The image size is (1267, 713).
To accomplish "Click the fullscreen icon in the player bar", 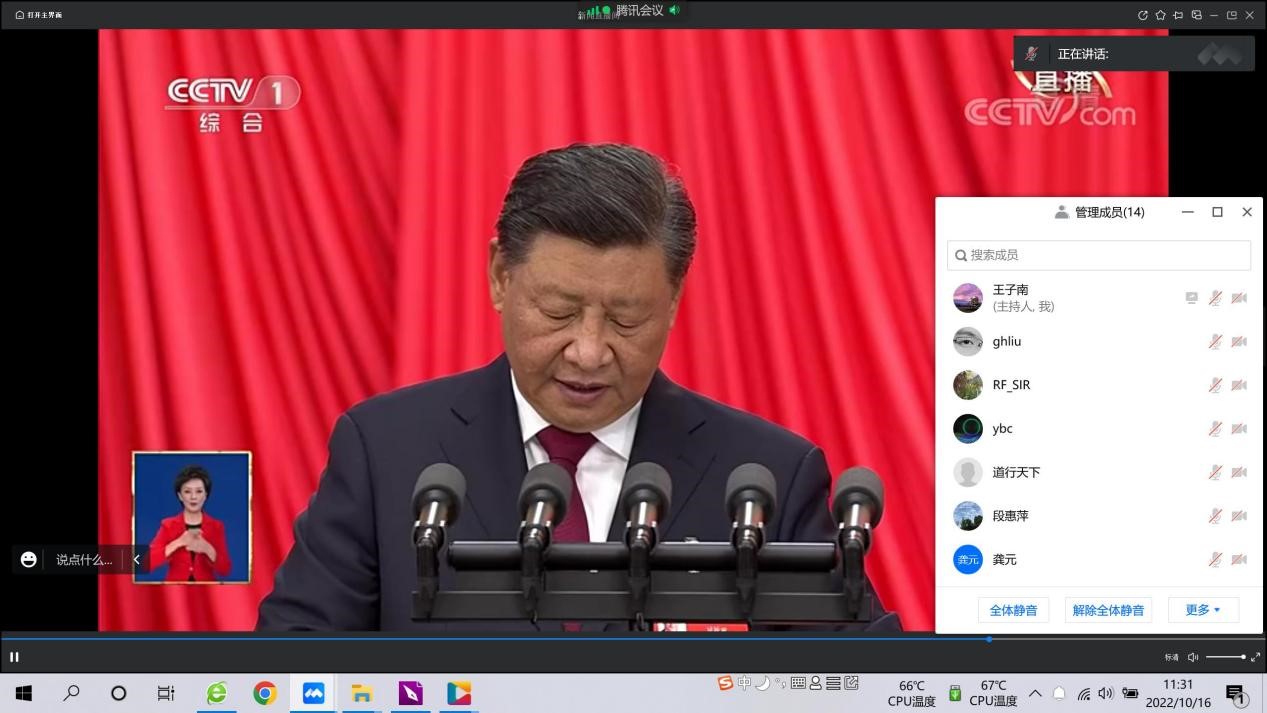I will [1255, 657].
